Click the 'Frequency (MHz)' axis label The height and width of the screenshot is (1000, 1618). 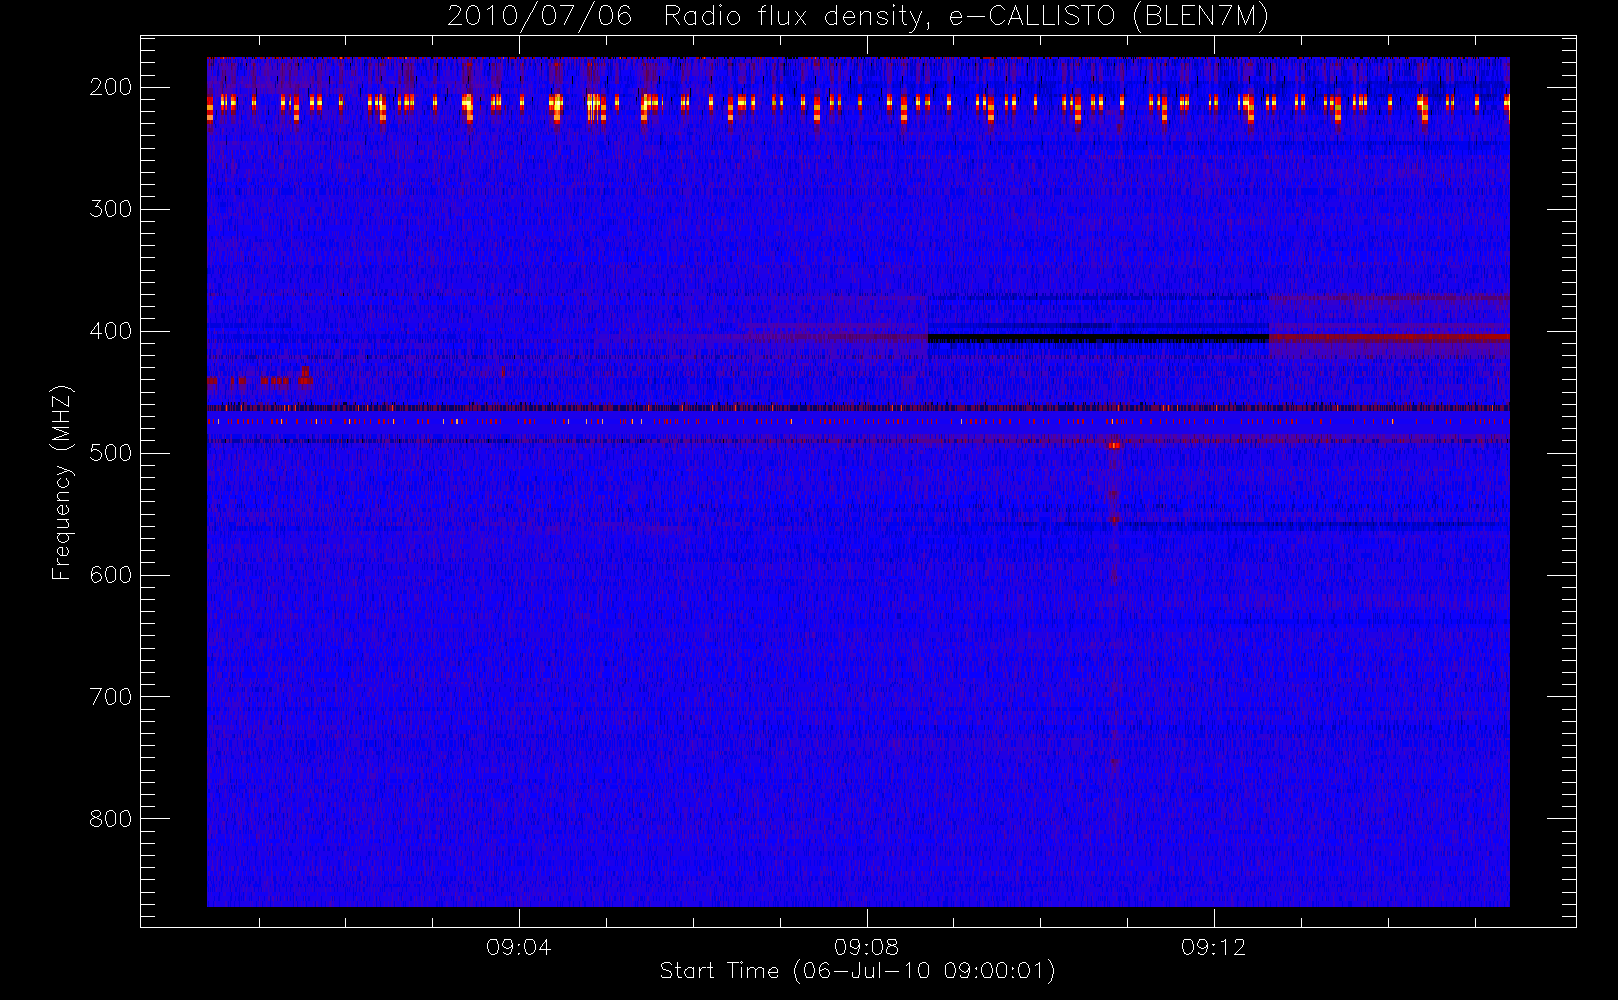coord(62,482)
